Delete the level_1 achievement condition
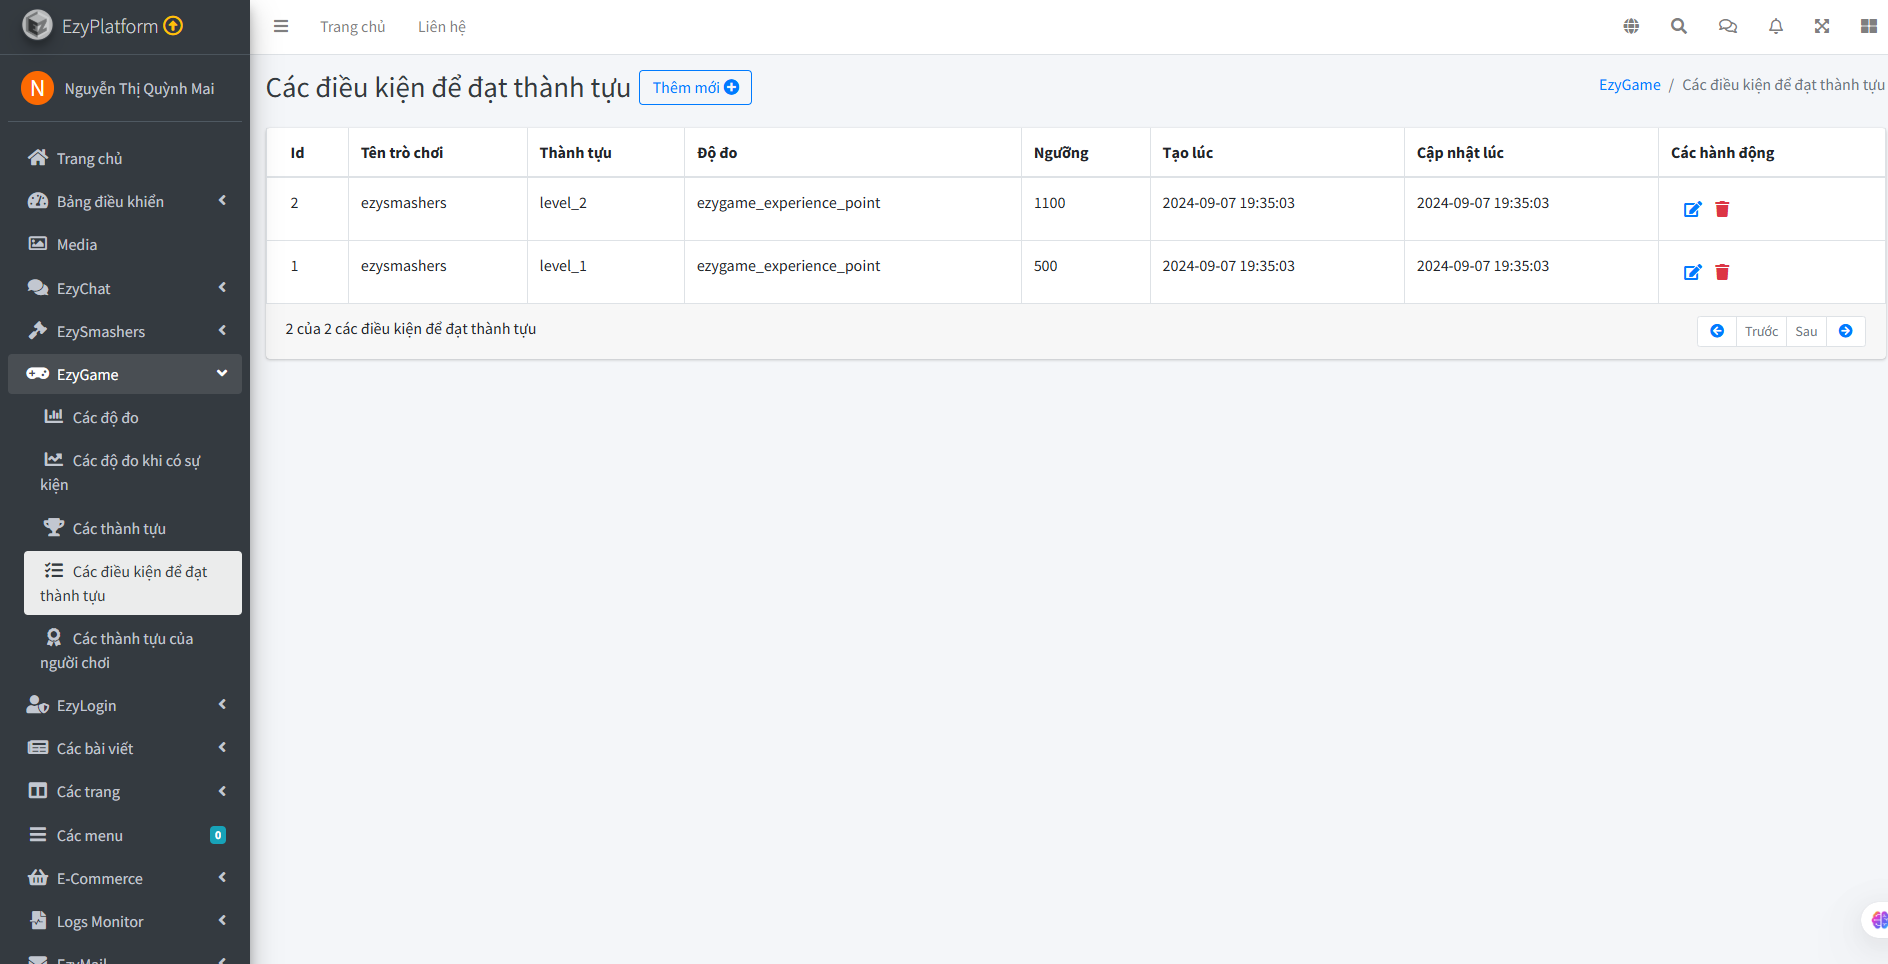Viewport: 1888px width, 964px height. coord(1722,272)
